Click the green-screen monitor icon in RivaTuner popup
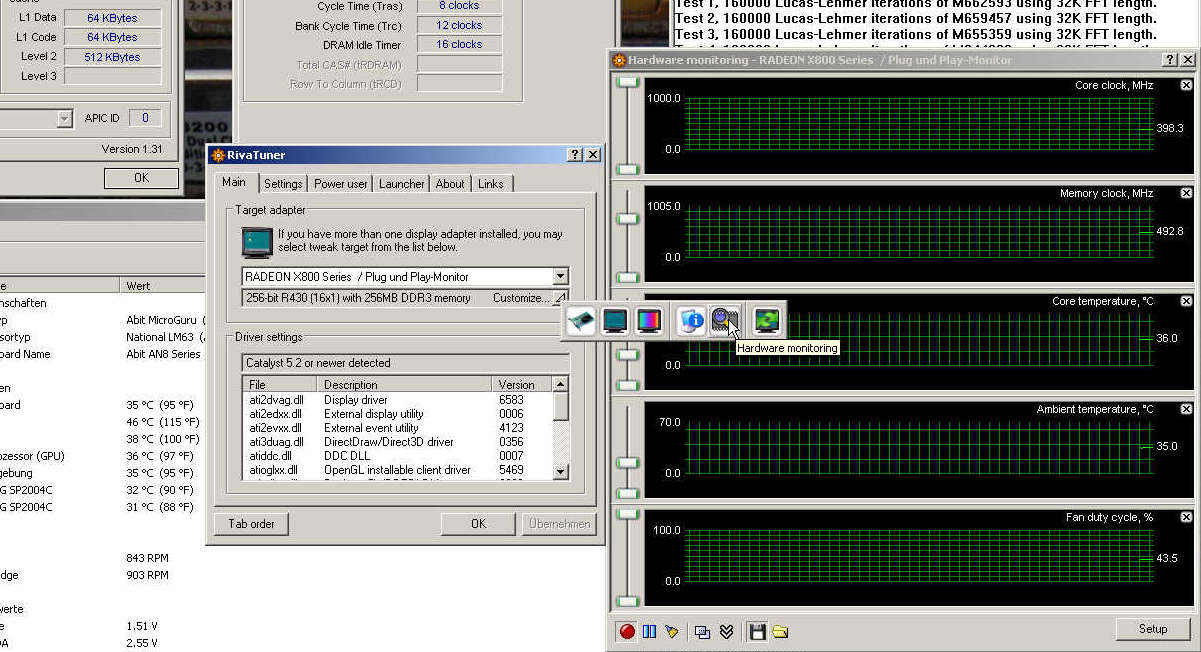 click(767, 321)
